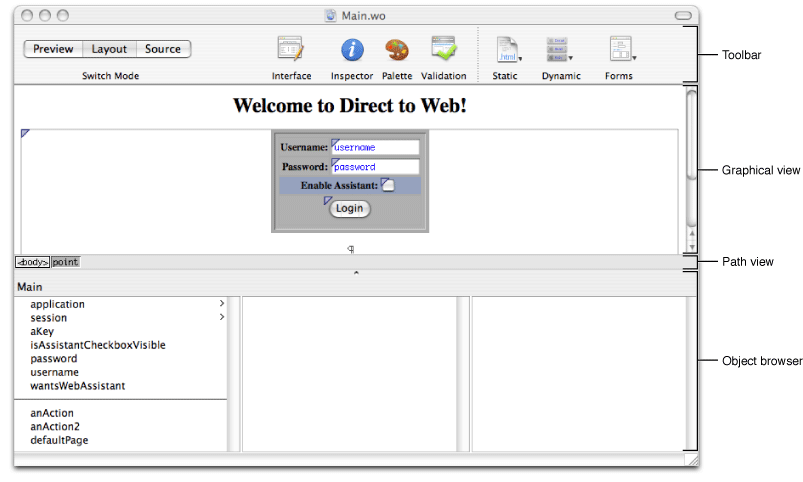Image resolution: width=803 pixels, height=482 pixels.
Task: Click the Username text field
Action: (375, 147)
